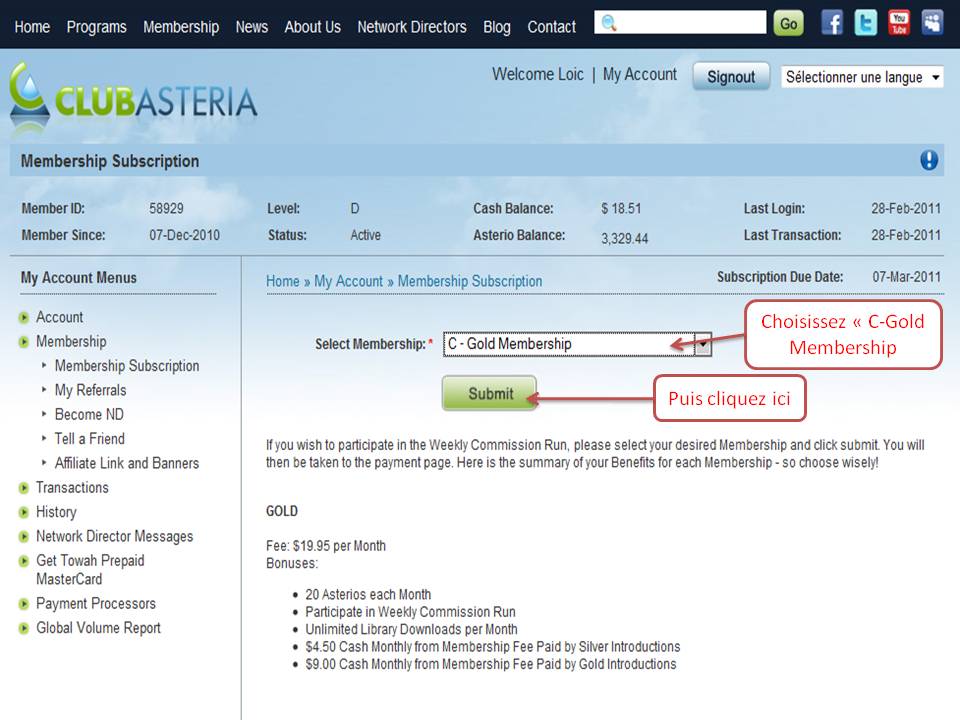Viewport: 960px width, 720px height.
Task: Click the Member Since date 07-Dec-2010
Action: tap(184, 235)
